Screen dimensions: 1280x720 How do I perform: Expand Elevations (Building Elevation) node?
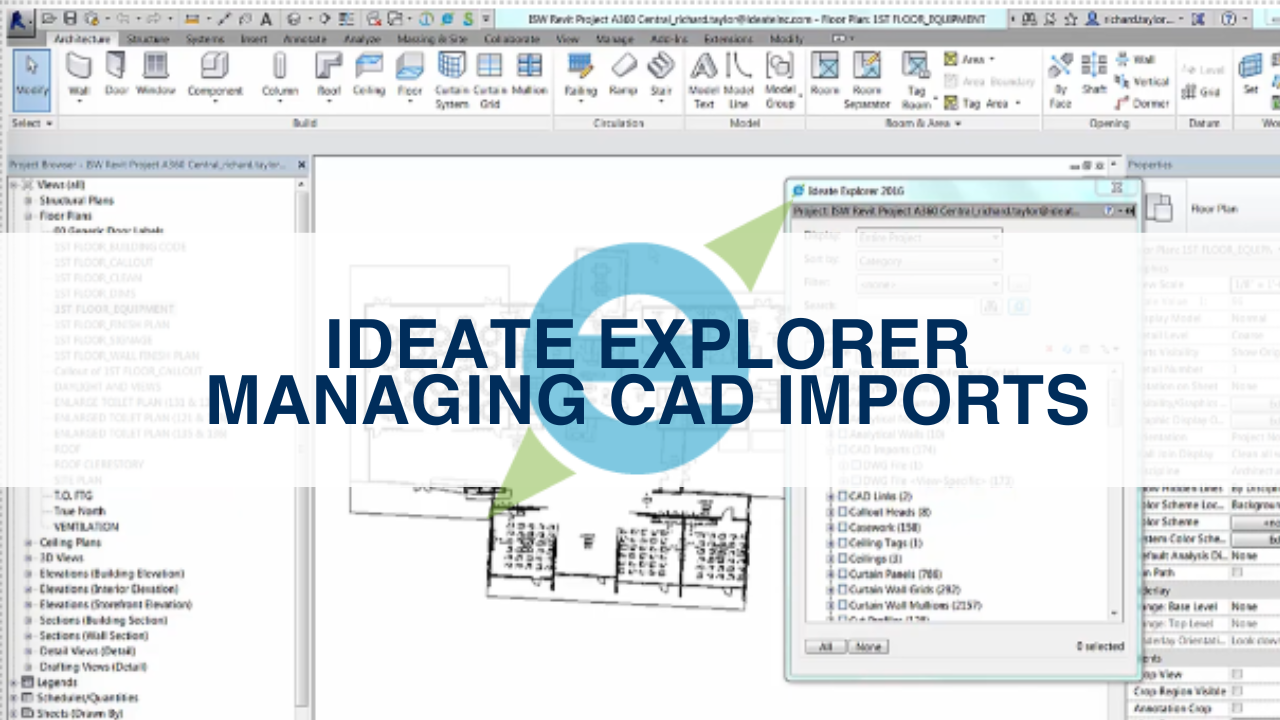pos(29,574)
